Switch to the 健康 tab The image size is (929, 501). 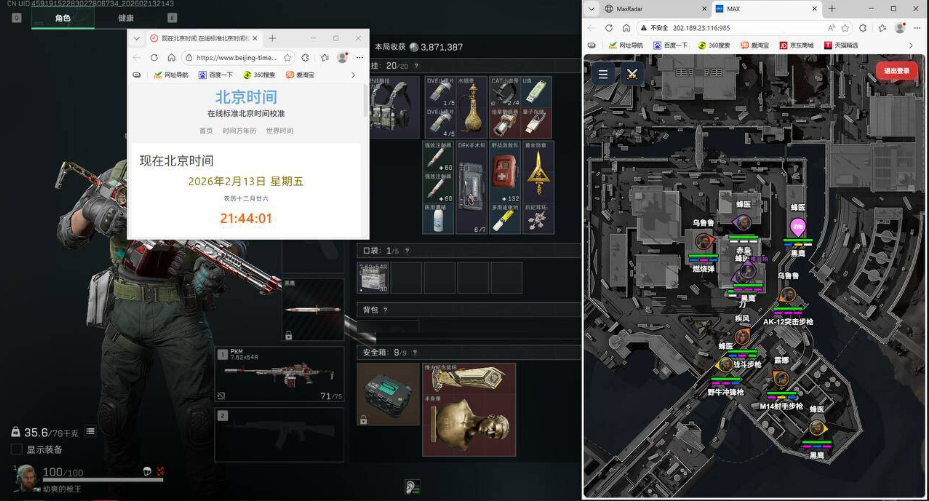click(125, 18)
